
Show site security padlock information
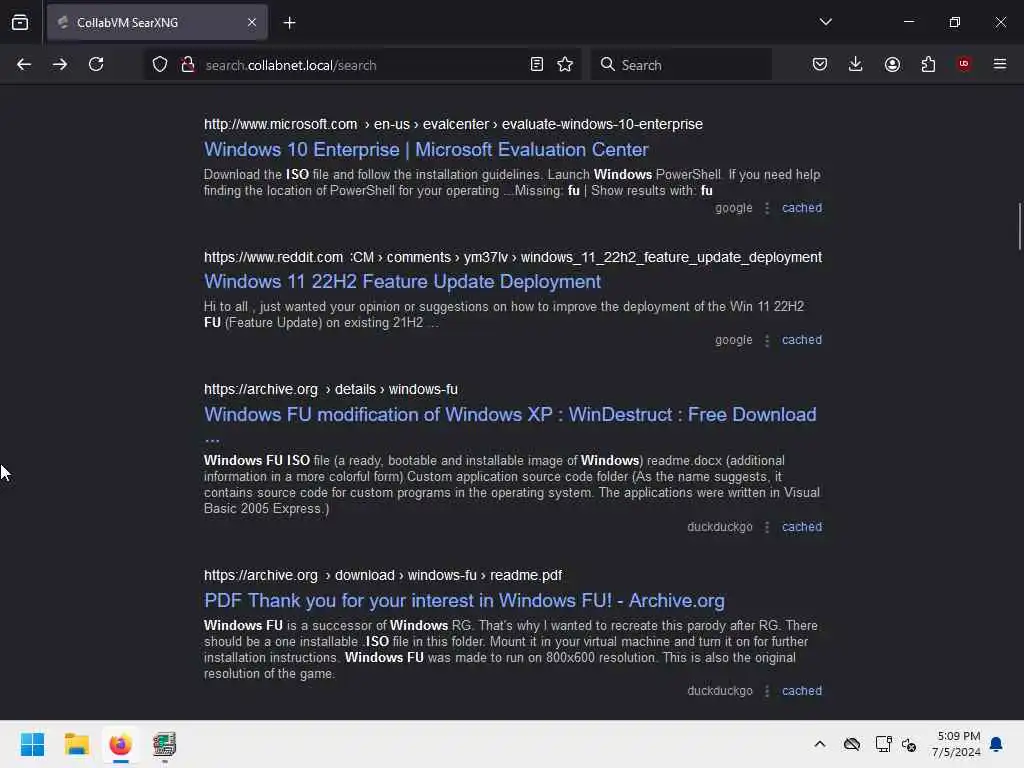tap(188, 64)
